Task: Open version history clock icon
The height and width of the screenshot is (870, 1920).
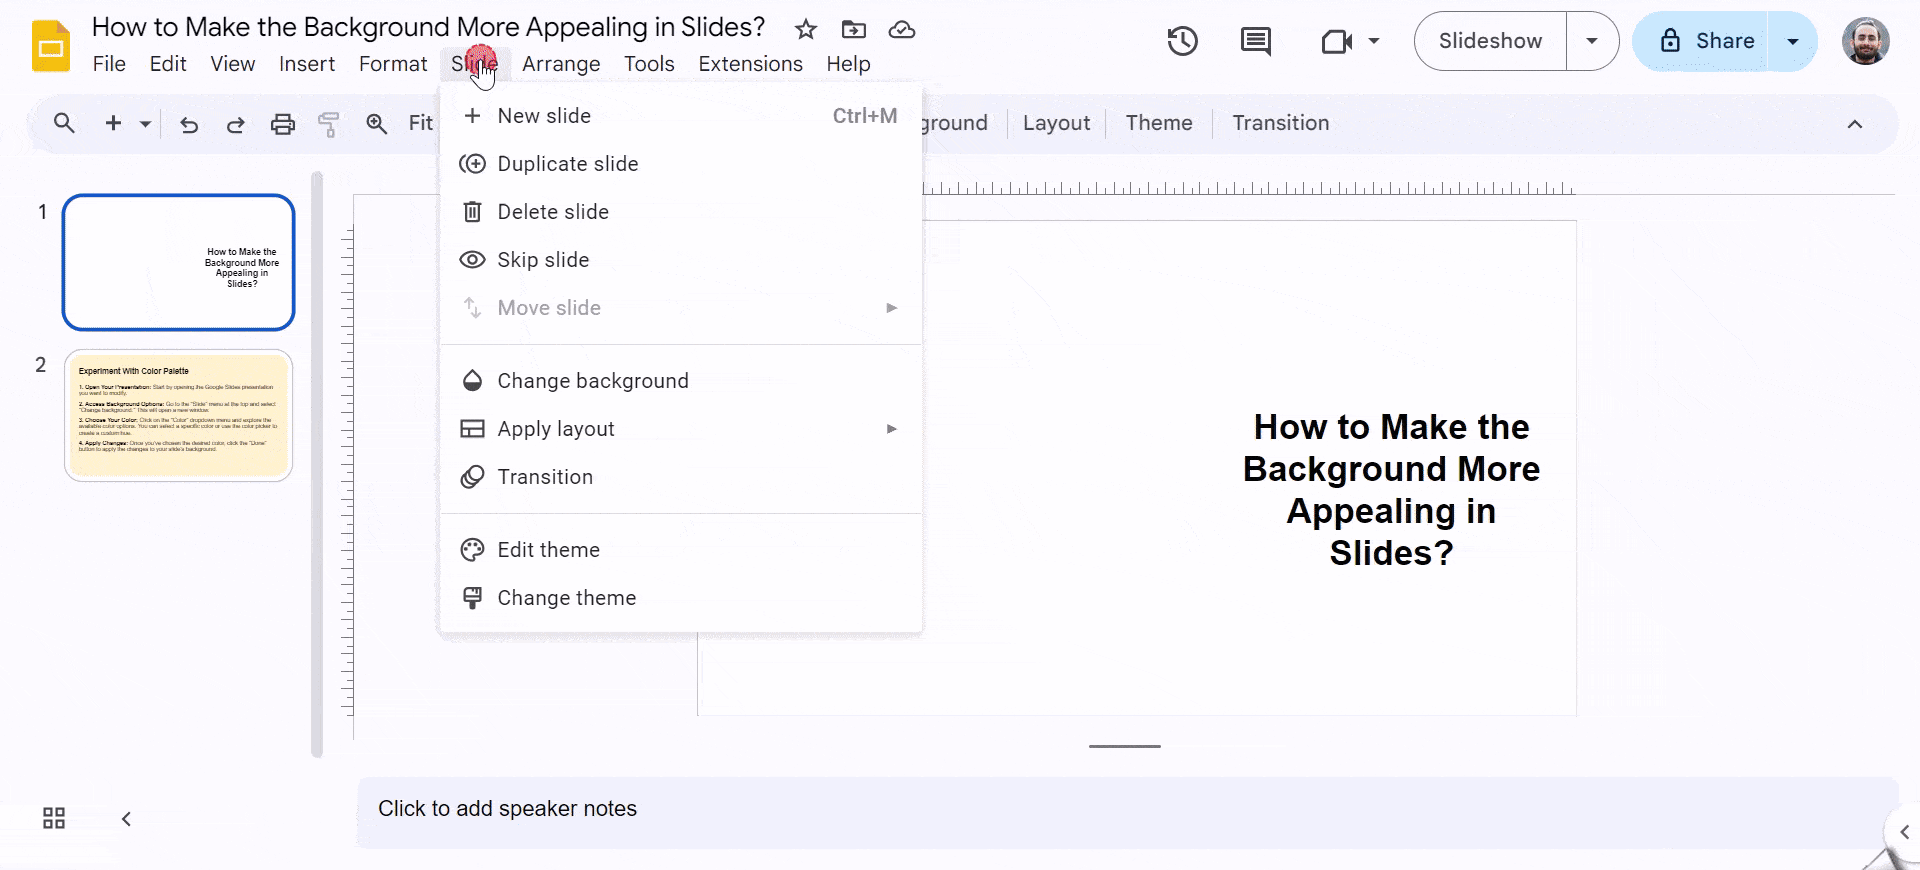Action: [x=1182, y=41]
